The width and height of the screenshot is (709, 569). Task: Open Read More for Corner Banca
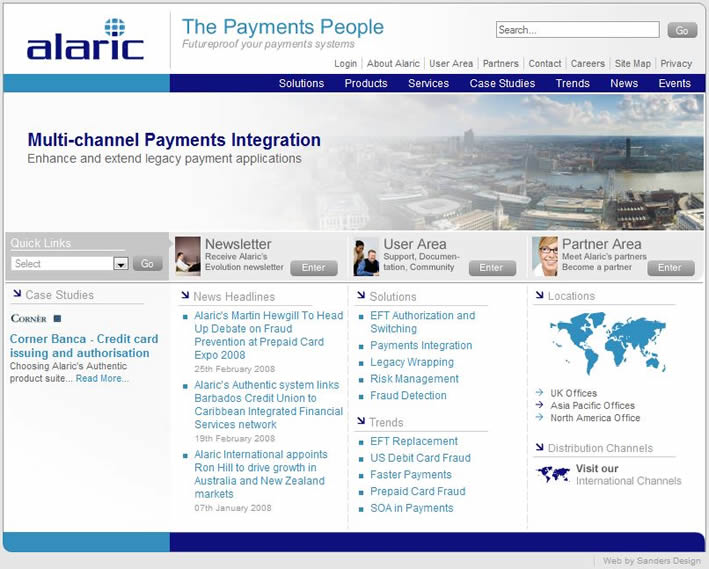102,379
